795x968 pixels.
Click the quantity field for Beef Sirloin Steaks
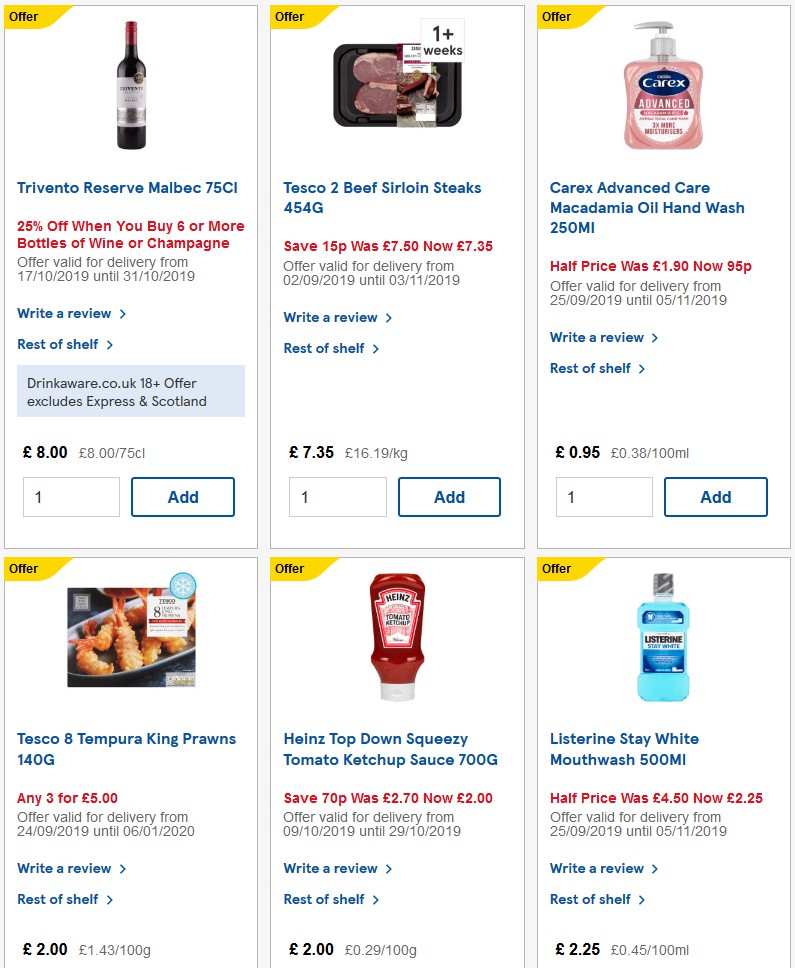point(337,496)
